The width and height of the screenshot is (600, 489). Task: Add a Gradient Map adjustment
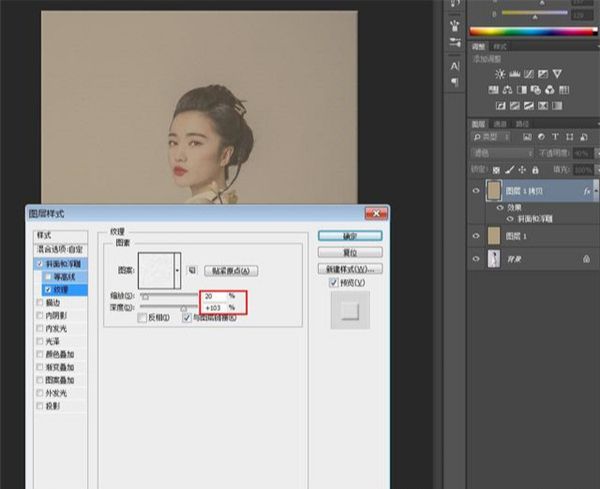tap(557, 106)
